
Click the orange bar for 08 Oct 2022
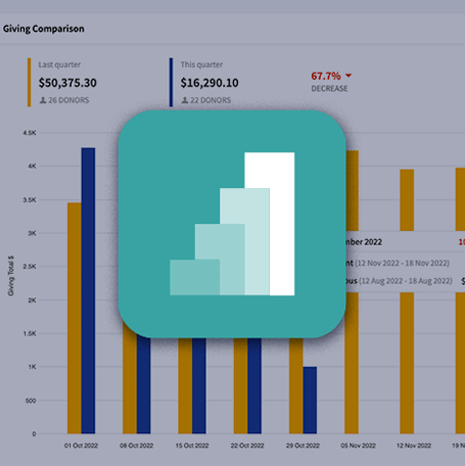(x=130, y=377)
